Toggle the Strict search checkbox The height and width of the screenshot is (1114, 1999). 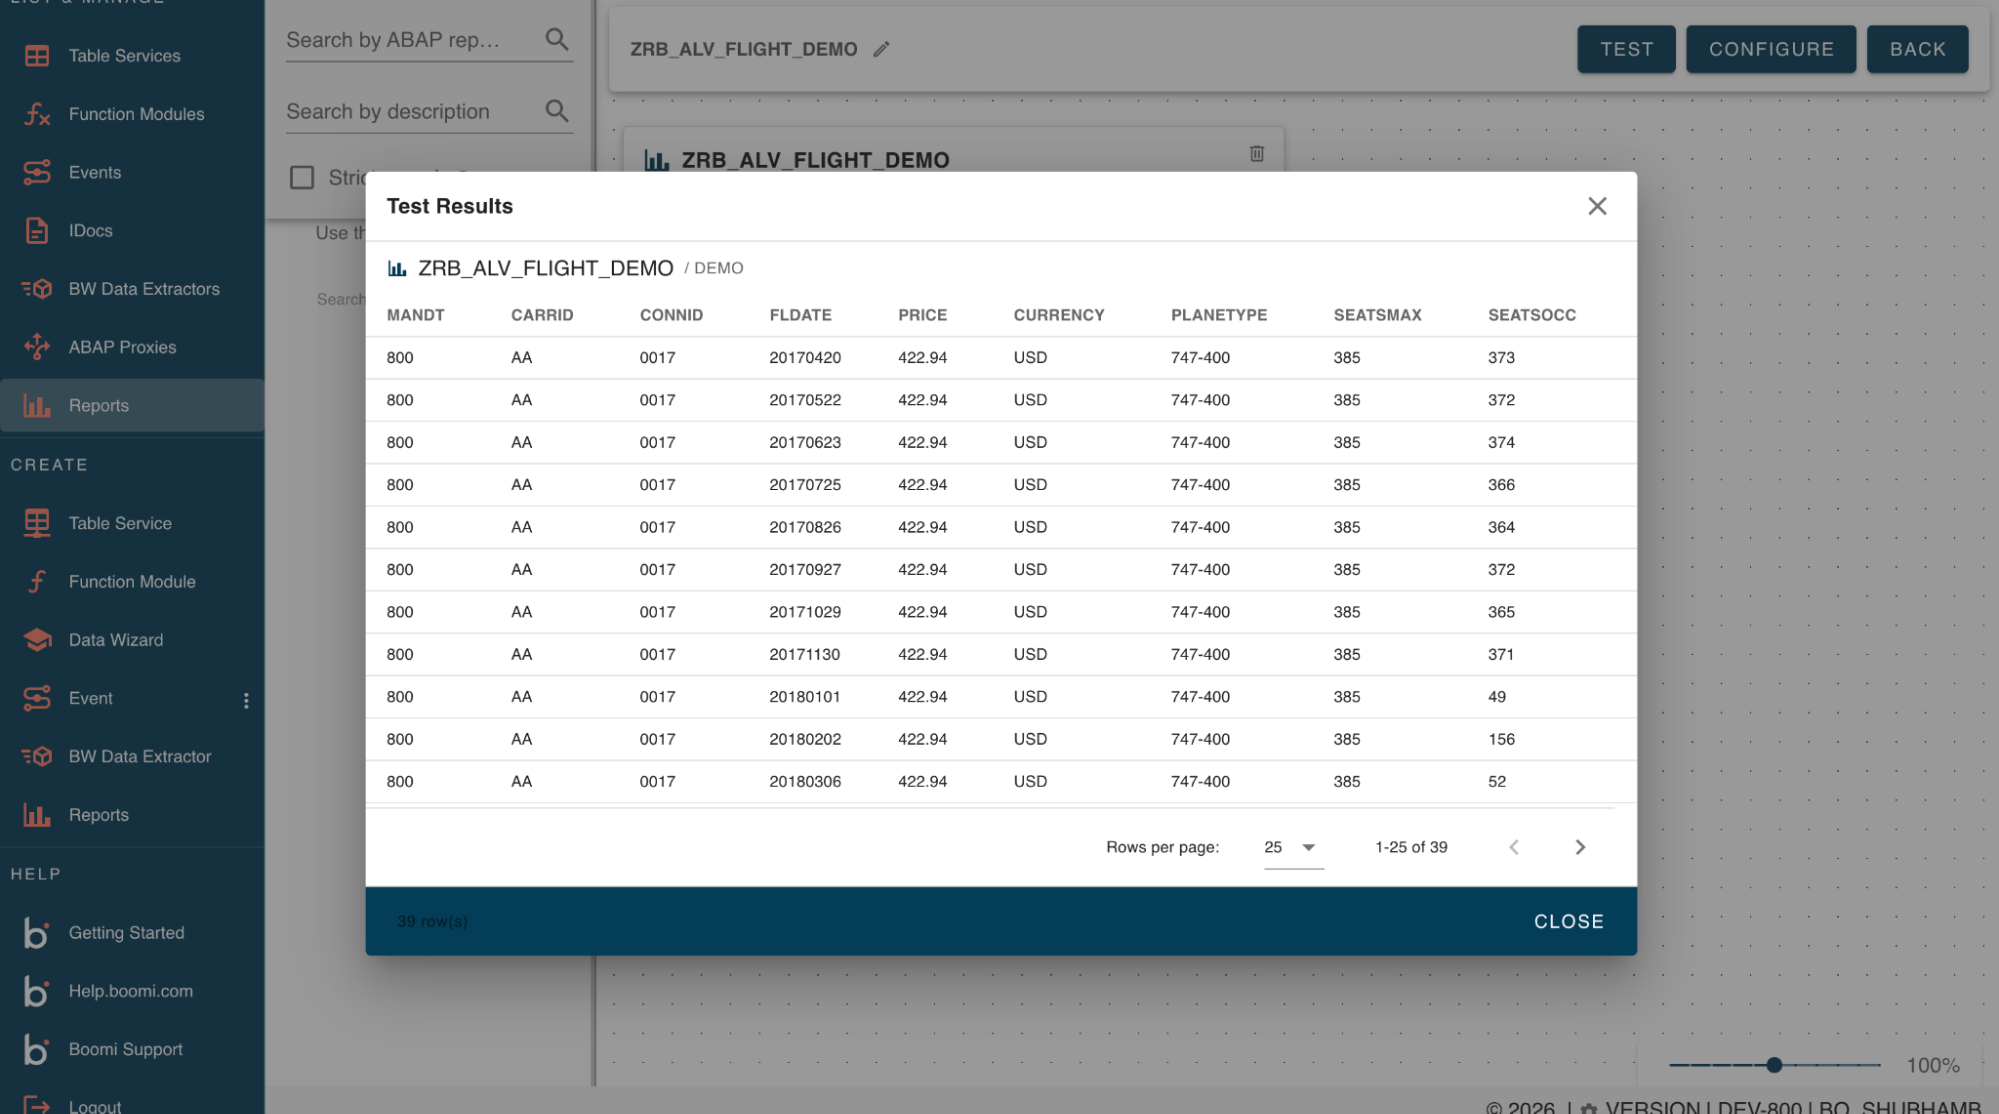[302, 178]
